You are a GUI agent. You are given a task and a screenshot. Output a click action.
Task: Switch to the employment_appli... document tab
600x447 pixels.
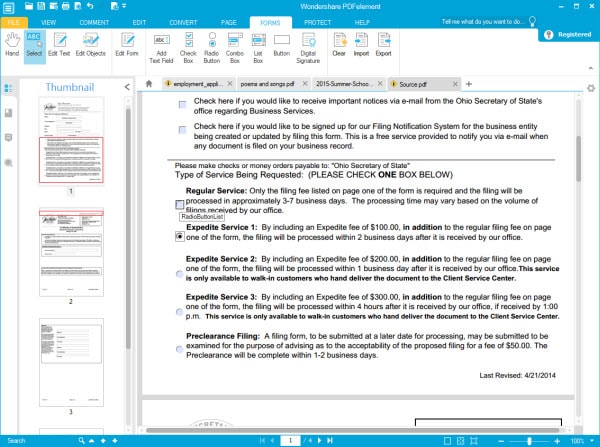pyautogui.click(x=198, y=84)
